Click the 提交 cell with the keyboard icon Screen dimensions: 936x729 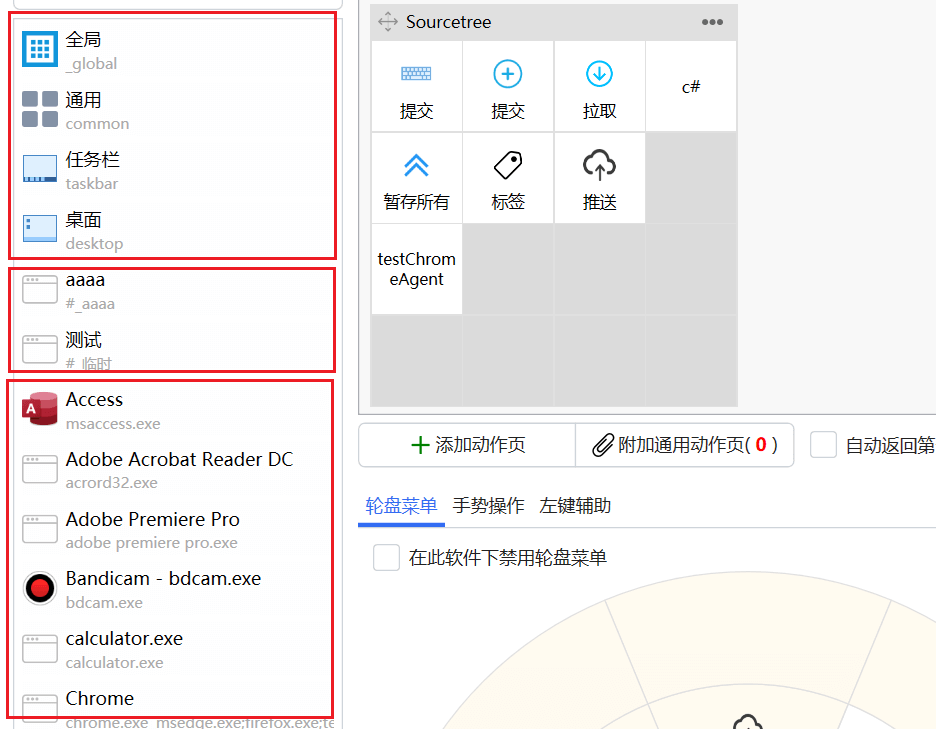[x=417, y=87]
